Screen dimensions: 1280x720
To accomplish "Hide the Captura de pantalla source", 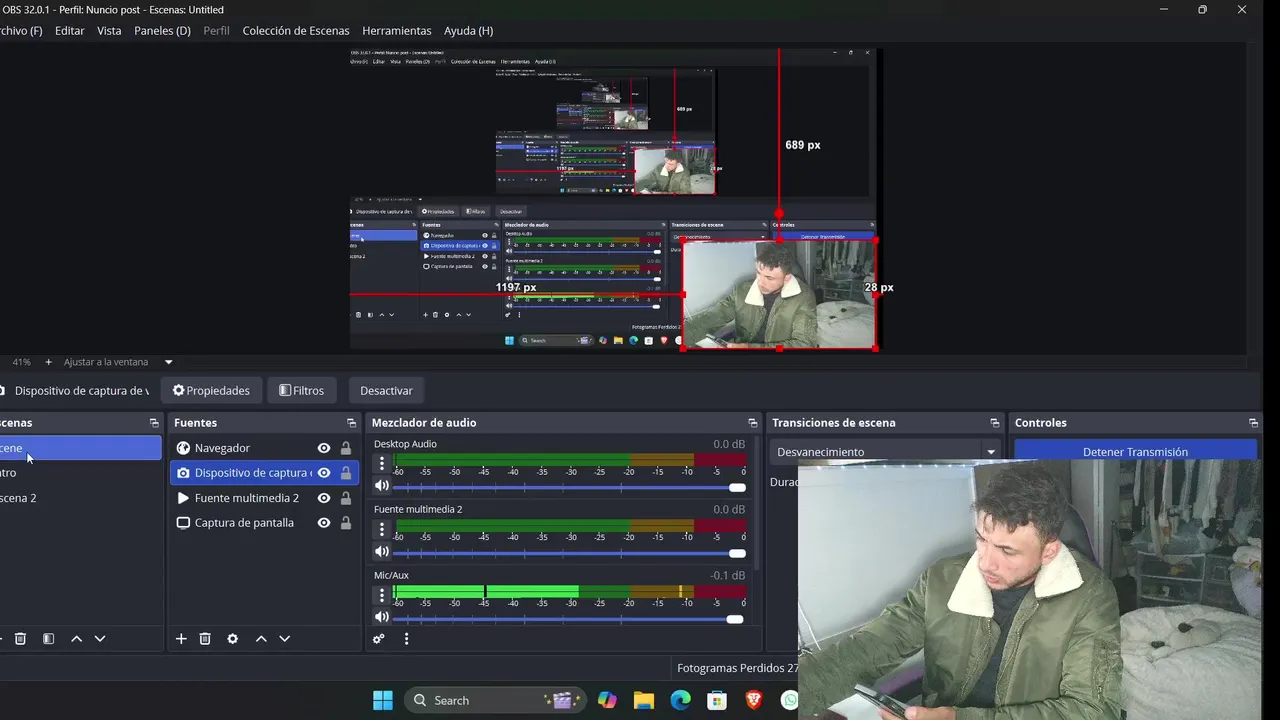I will (x=324, y=523).
